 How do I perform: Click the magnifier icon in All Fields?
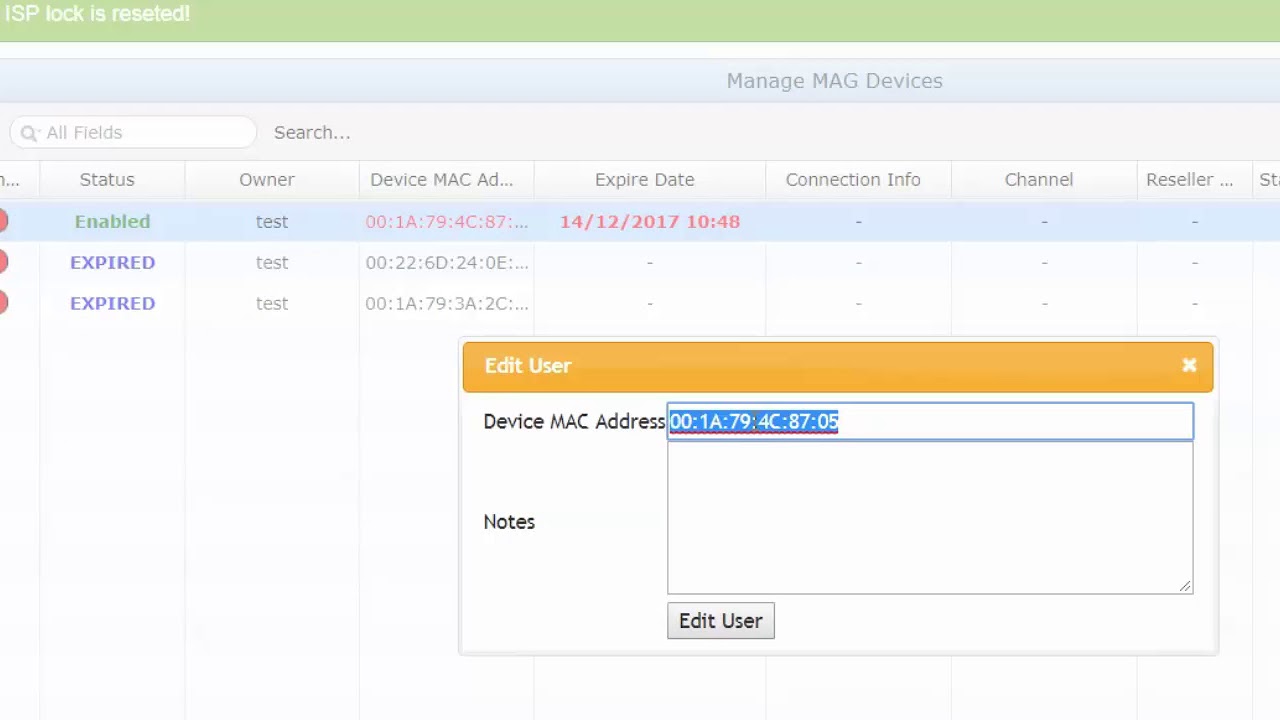(x=28, y=132)
